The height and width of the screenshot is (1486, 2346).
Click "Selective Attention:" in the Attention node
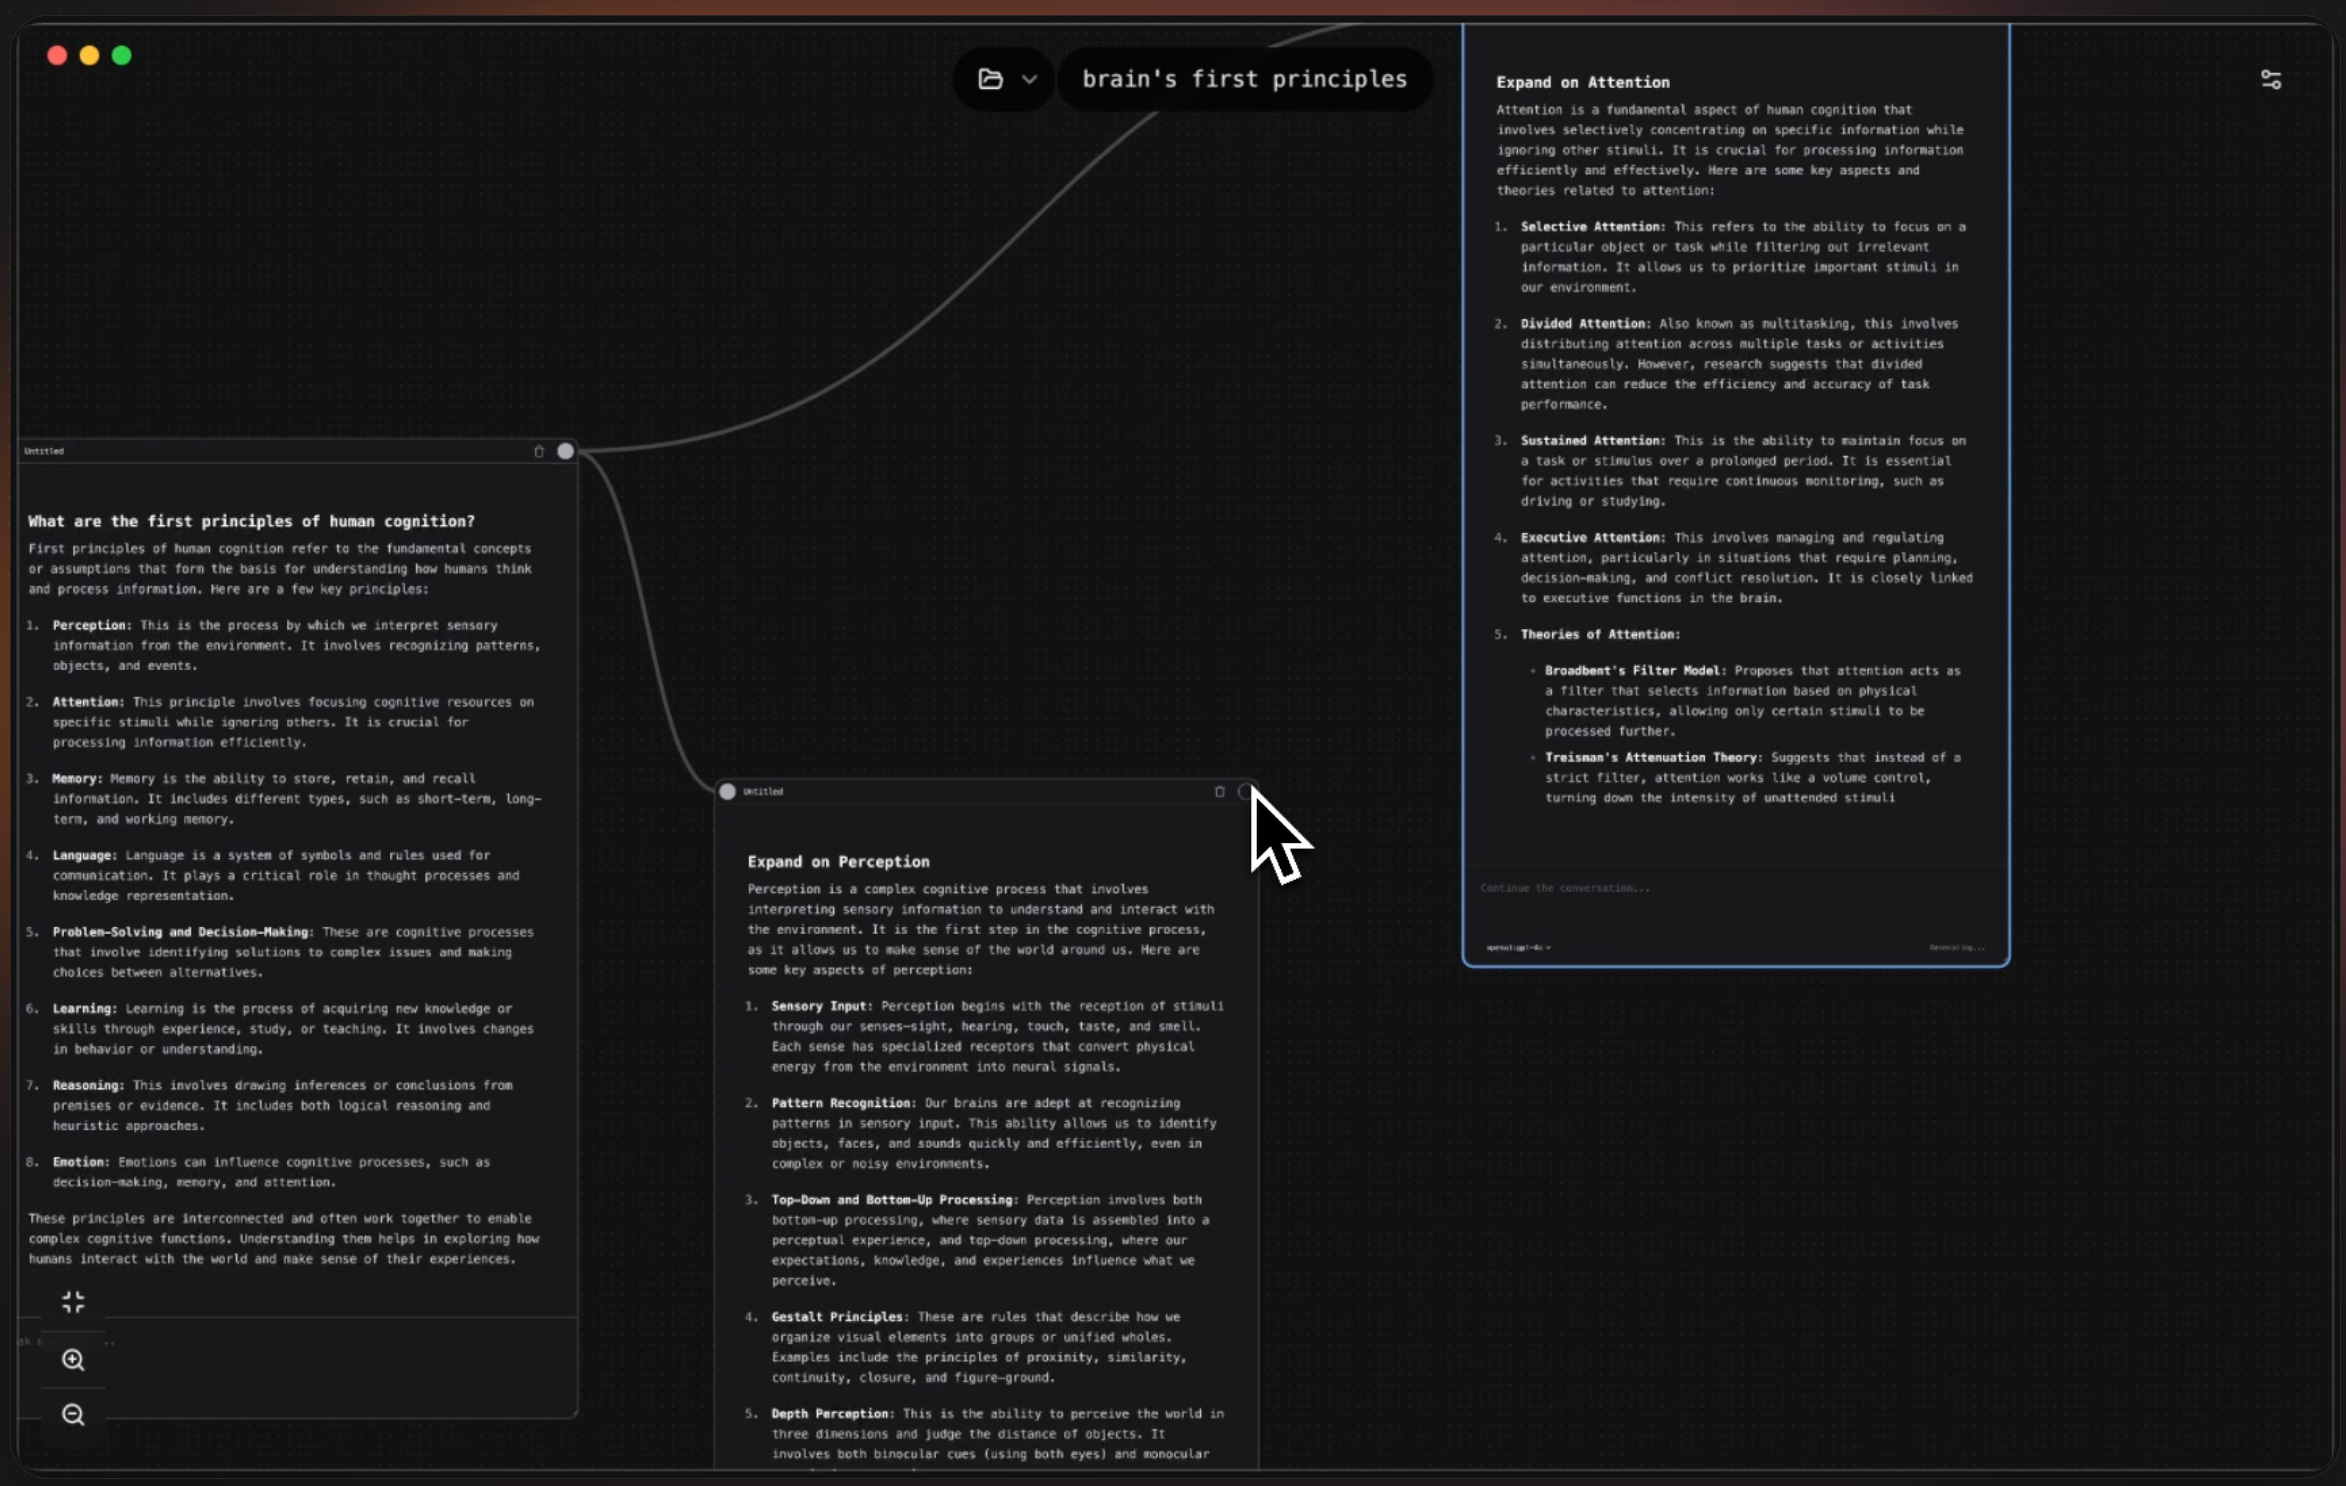pos(1593,227)
